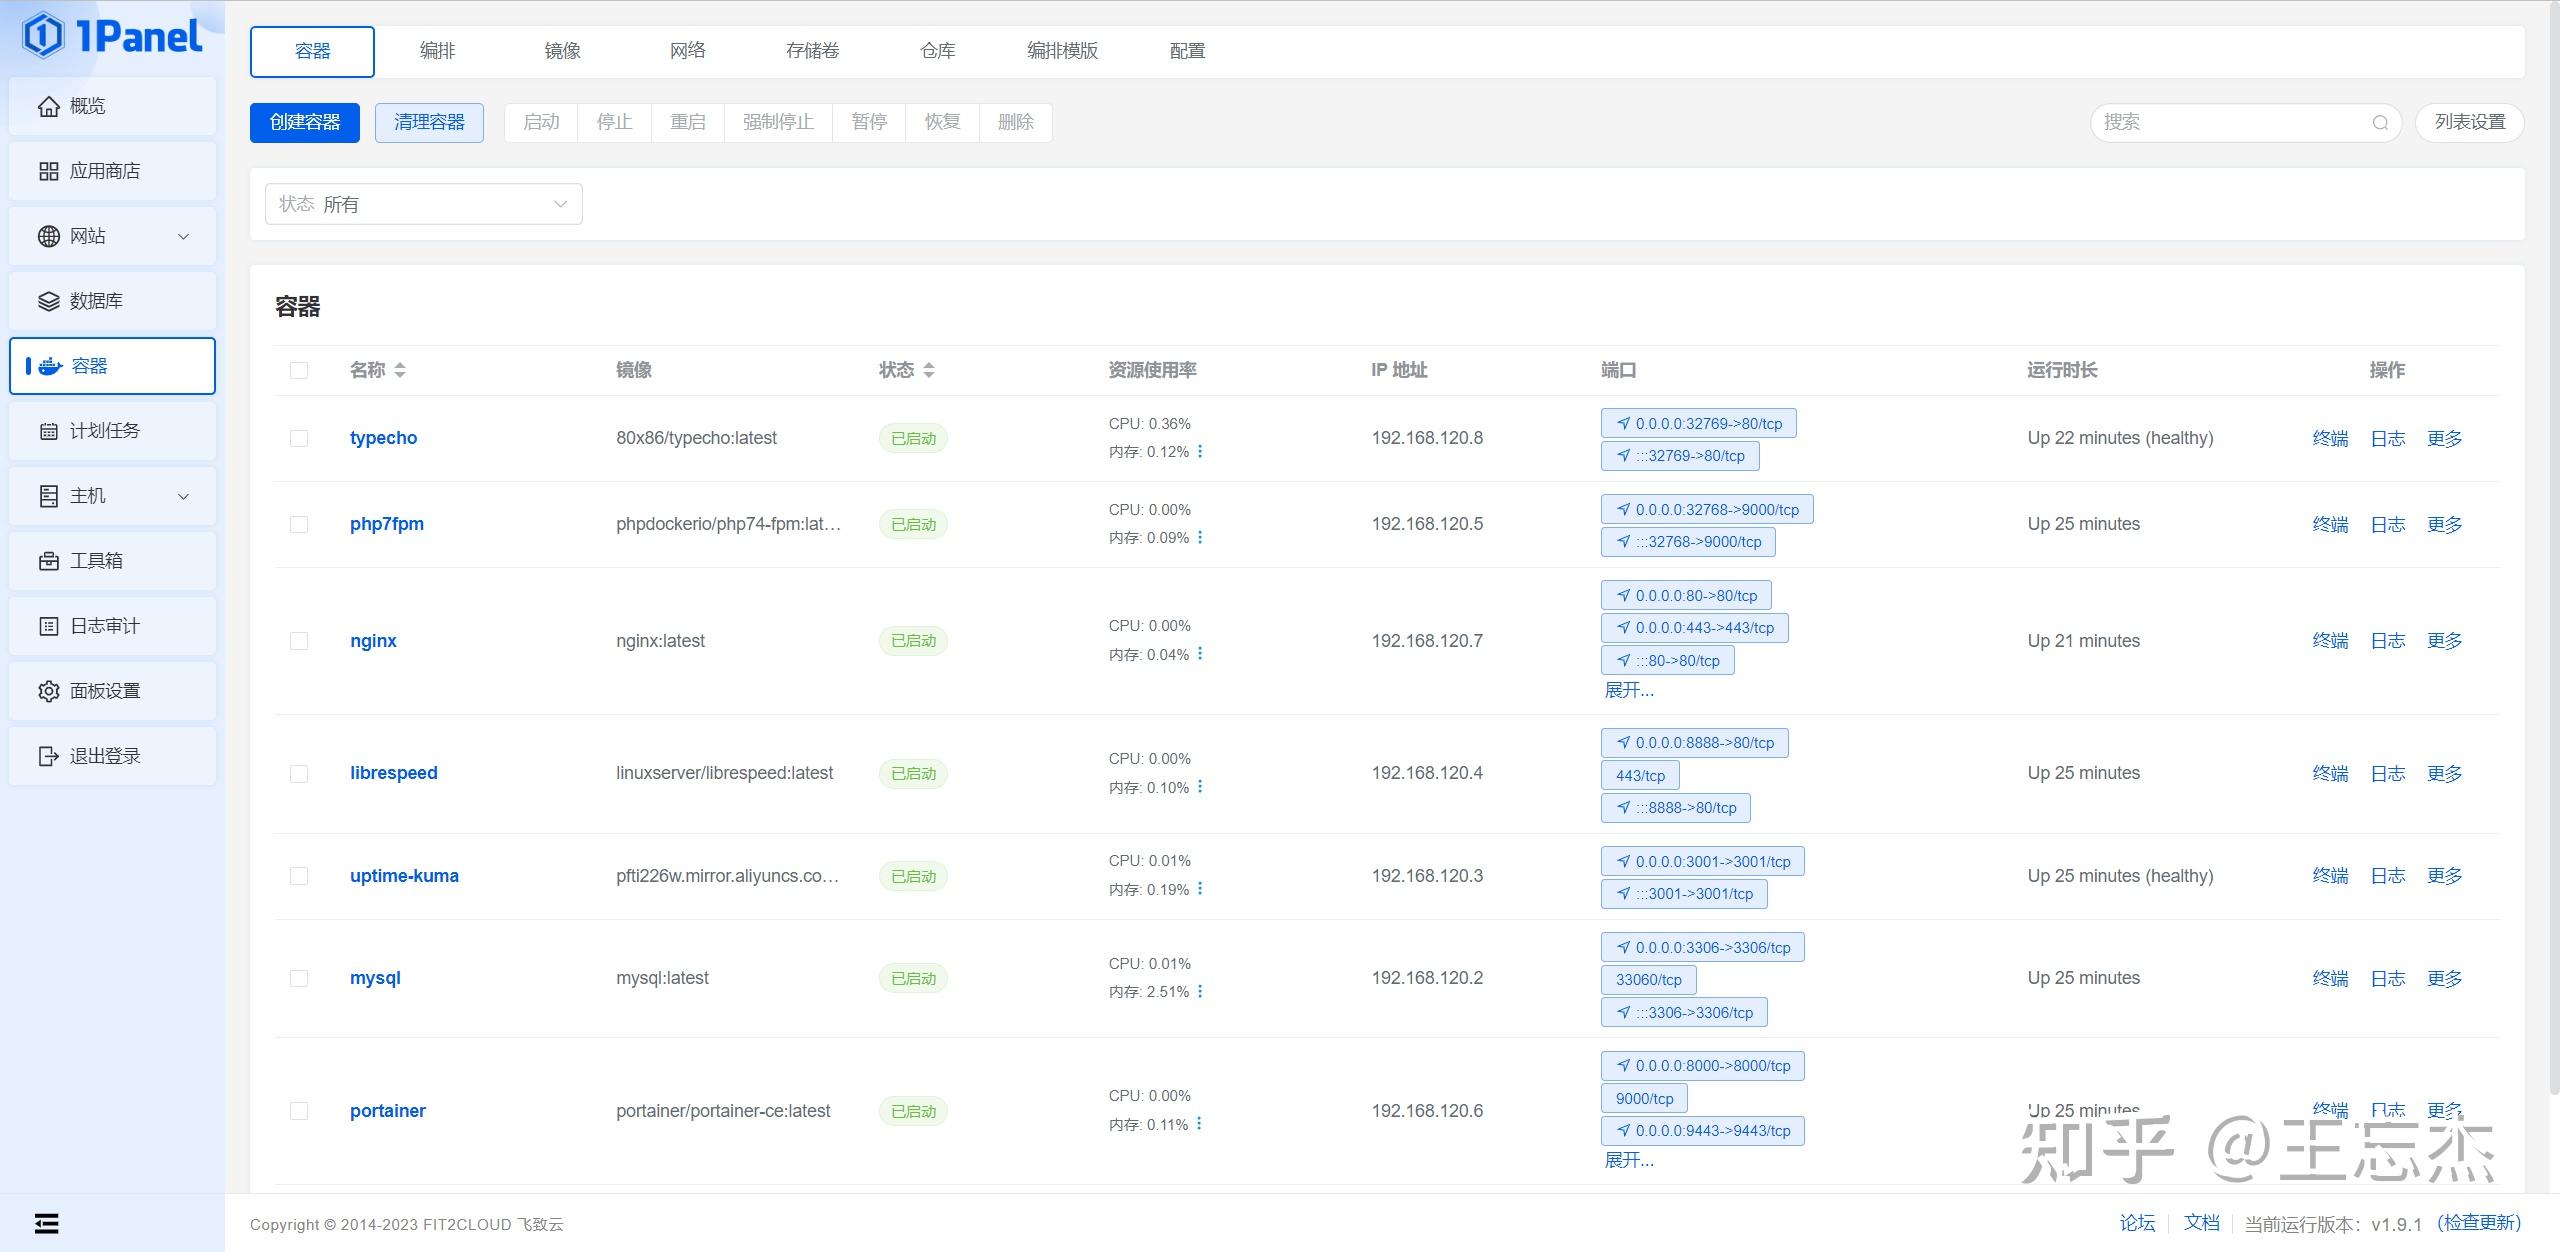Open log audit via sidebar icon

tap(49, 625)
